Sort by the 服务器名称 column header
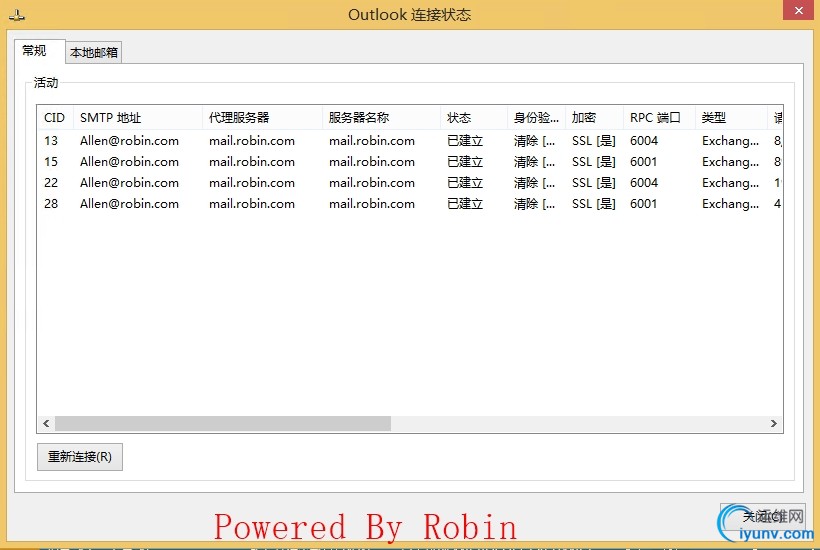 [381, 118]
